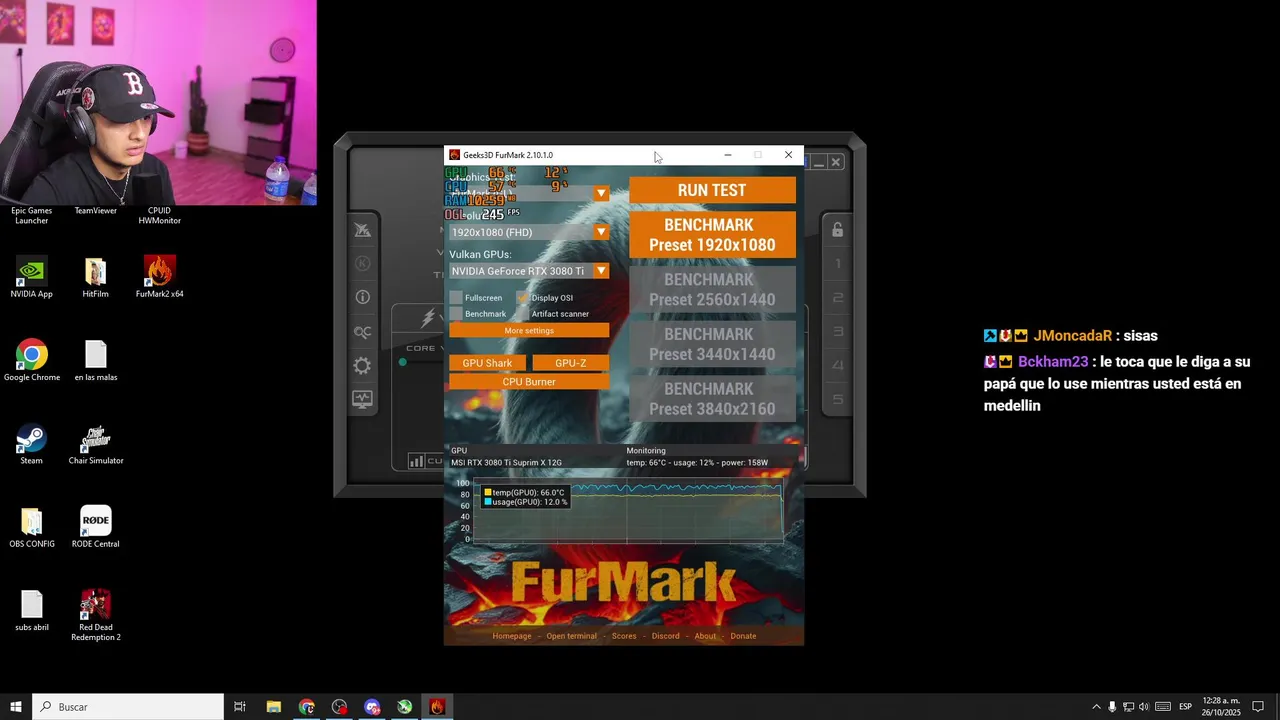1280x720 pixels.
Task: Open Google Chrome desktop icon
Action: [x=31, y=361]
